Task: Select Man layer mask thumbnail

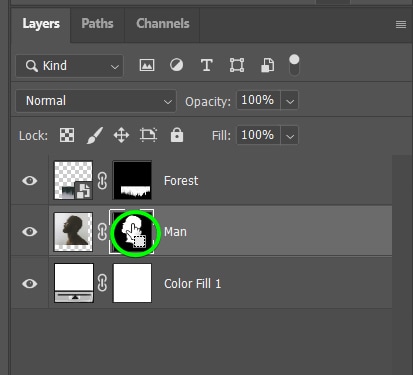Action: [132, 232]
